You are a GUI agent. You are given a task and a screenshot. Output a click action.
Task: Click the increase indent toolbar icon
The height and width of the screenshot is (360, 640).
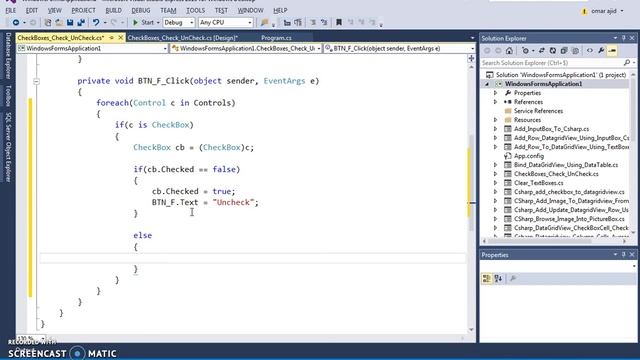point(298,22)
